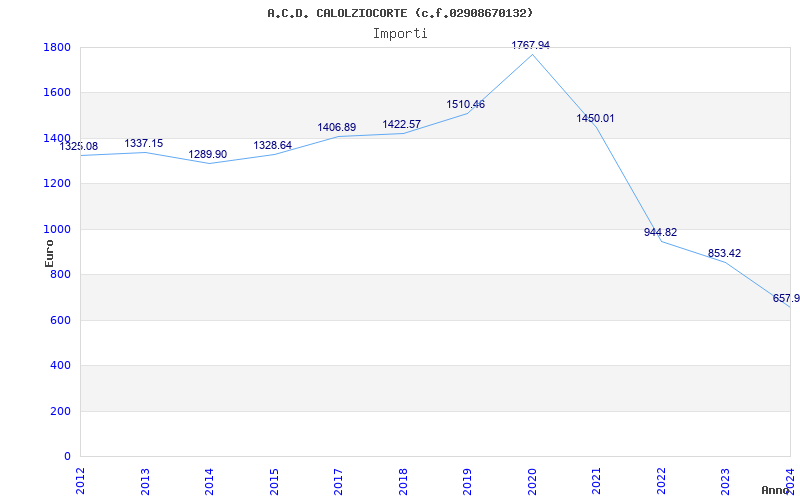Screen dimensions: 800x500
Task: Click the 2017 x-axis year label
Action: coord(338,480)
